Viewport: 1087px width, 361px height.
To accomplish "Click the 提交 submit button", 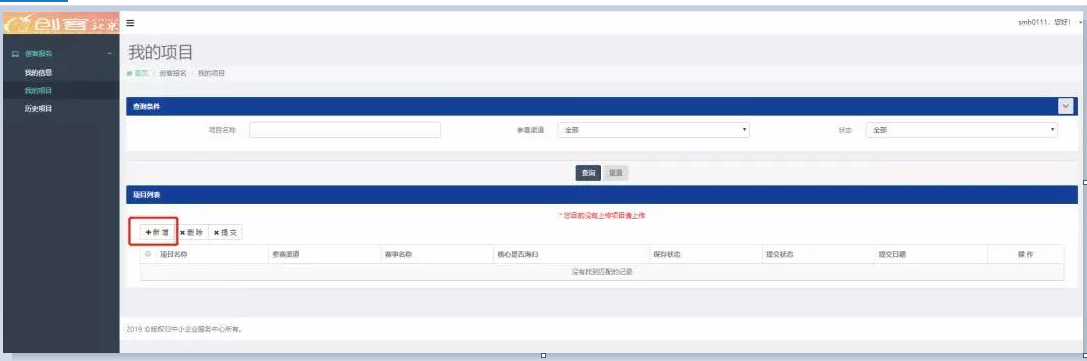I will 225,233.
